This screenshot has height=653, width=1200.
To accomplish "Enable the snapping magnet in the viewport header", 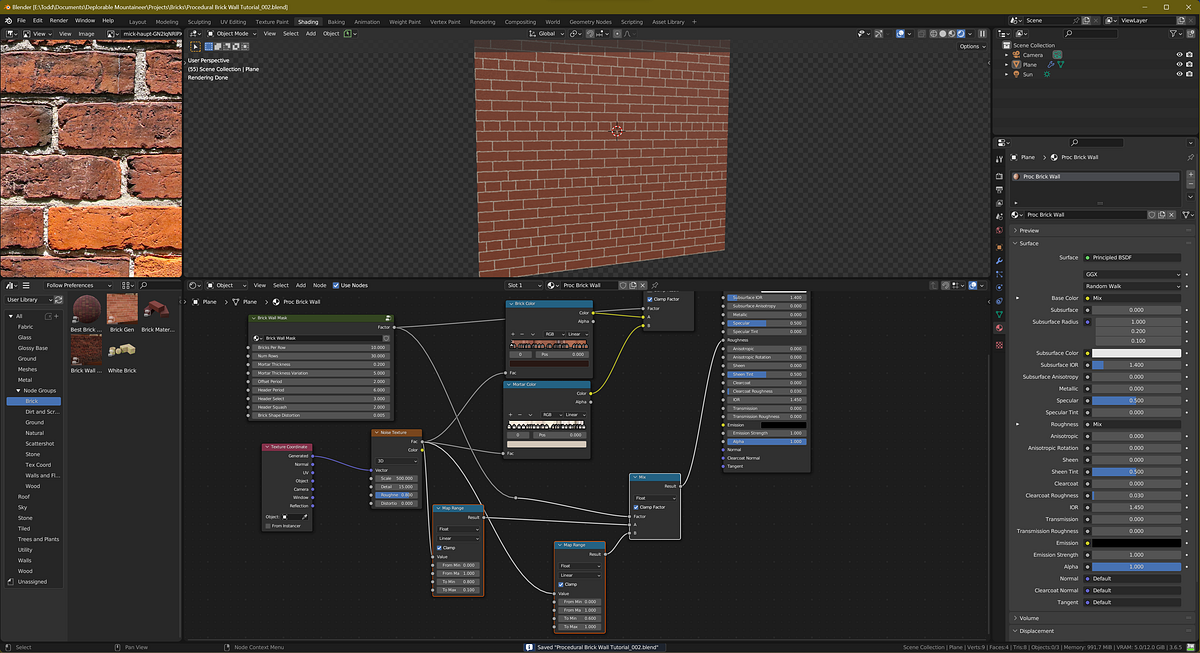I will 590,33.
